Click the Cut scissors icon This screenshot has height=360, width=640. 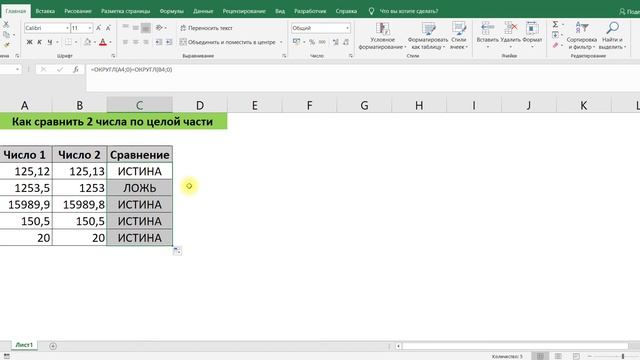pos(6,24)
